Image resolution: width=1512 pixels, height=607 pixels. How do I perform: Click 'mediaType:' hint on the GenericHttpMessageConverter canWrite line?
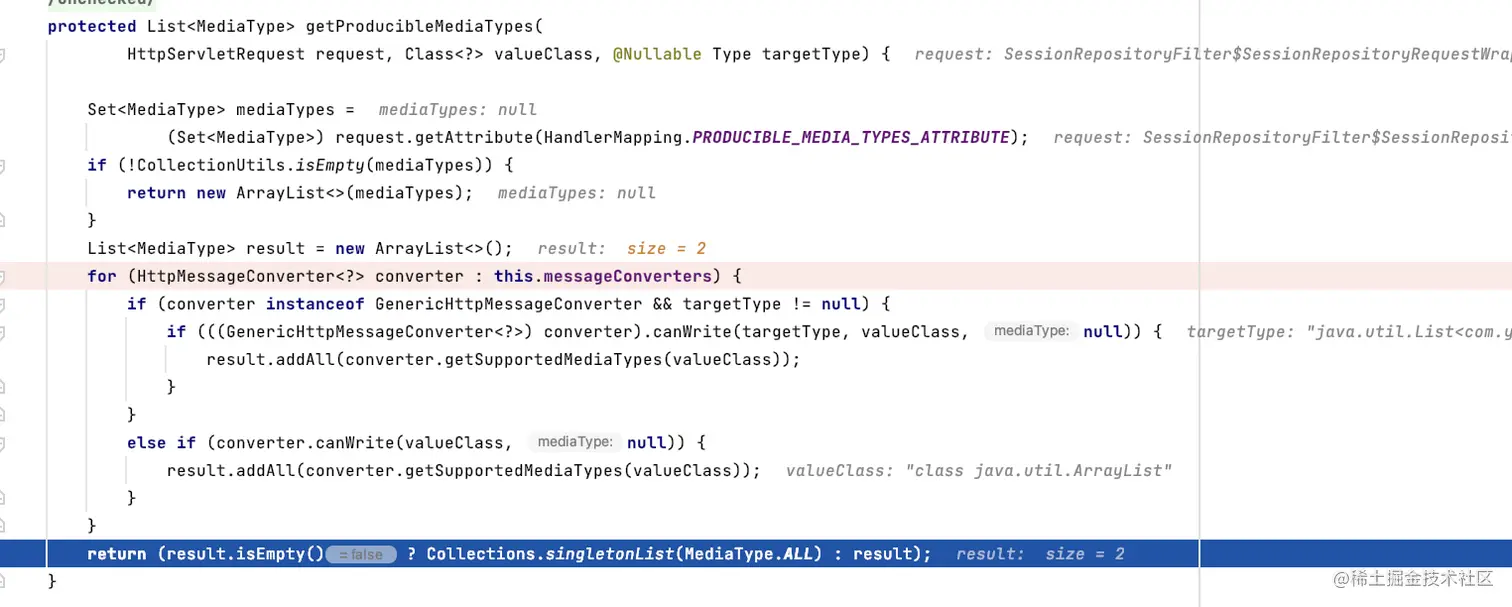(x=1032, y=332)
